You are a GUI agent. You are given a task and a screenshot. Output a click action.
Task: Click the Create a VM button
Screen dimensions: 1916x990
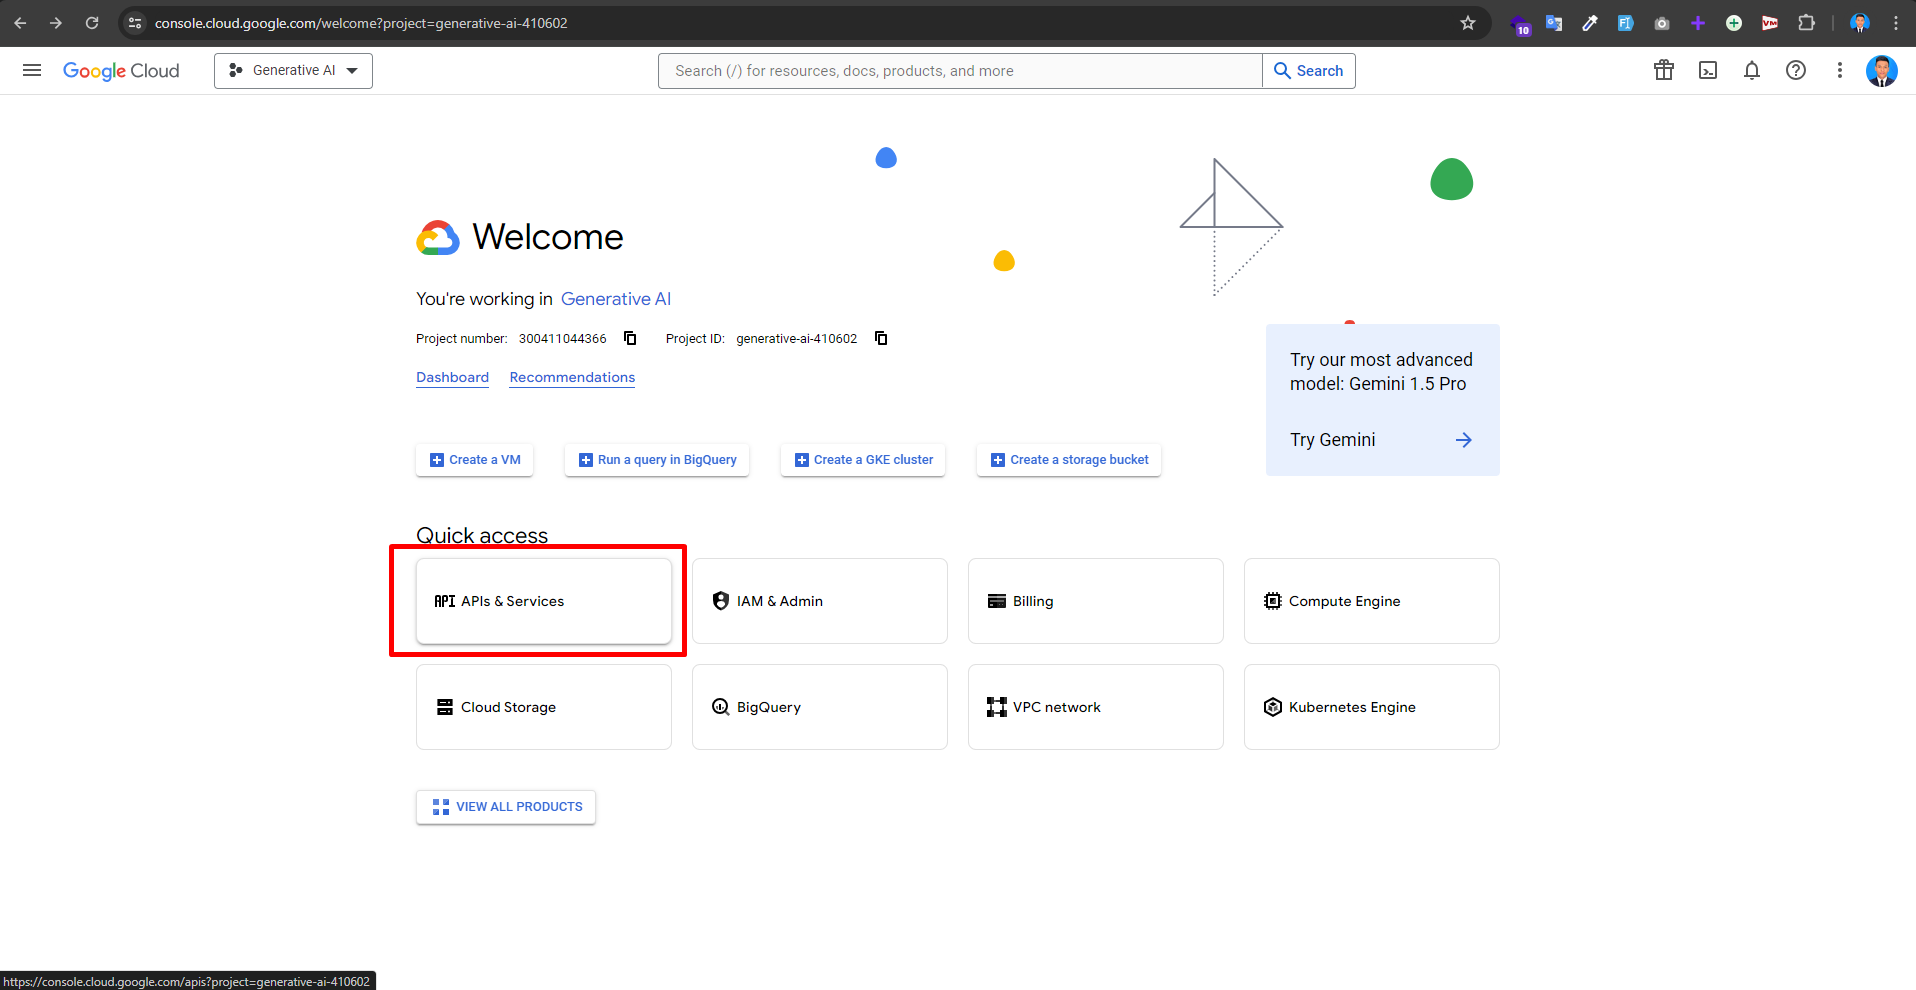pos(475,460)
